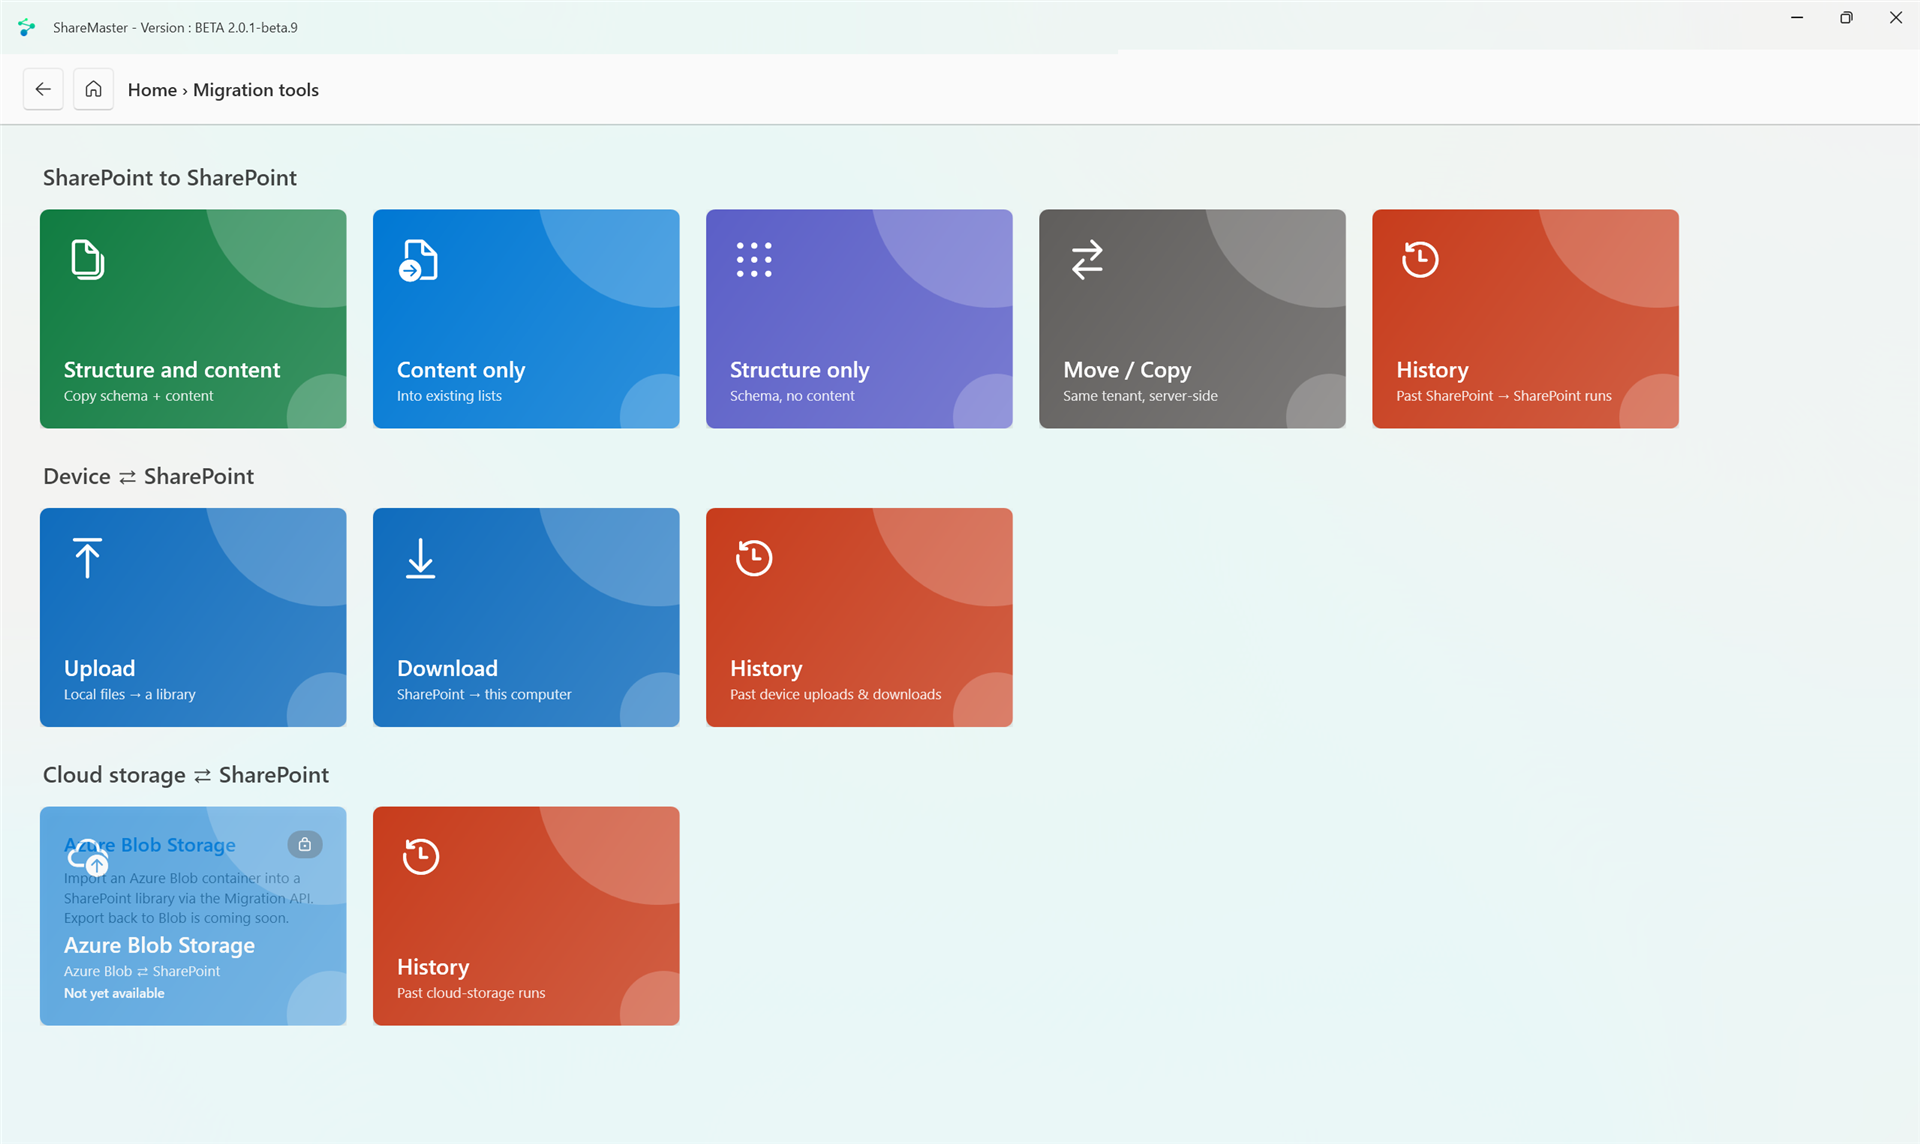
Task: Click the clock icon on device History tile
Action: (x=754, y=558)
